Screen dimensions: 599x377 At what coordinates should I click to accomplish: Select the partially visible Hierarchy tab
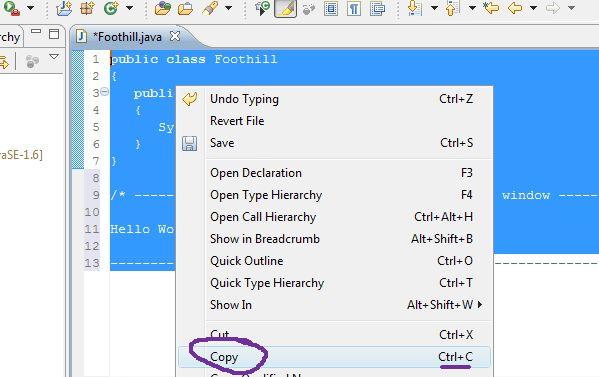click(x=10, y=37)
